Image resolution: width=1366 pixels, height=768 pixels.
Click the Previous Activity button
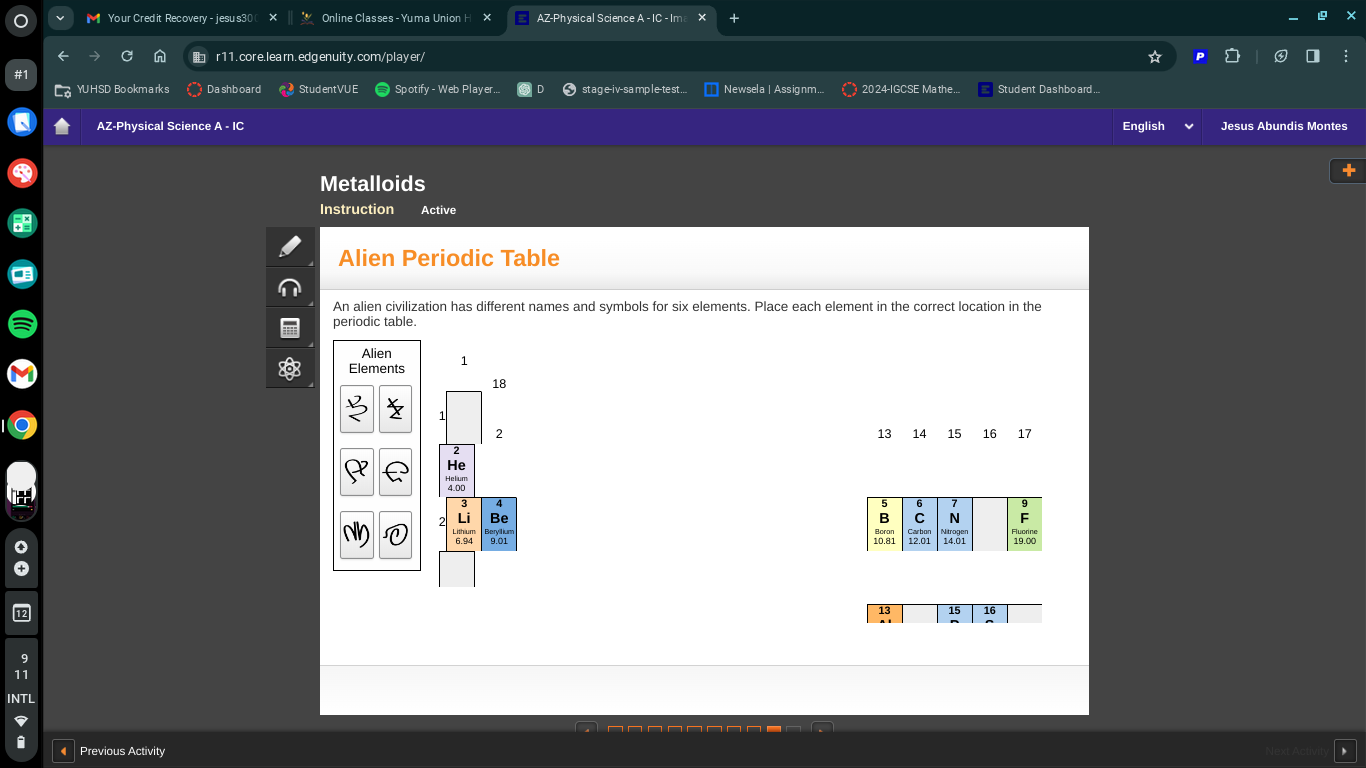tap(108, 750)
